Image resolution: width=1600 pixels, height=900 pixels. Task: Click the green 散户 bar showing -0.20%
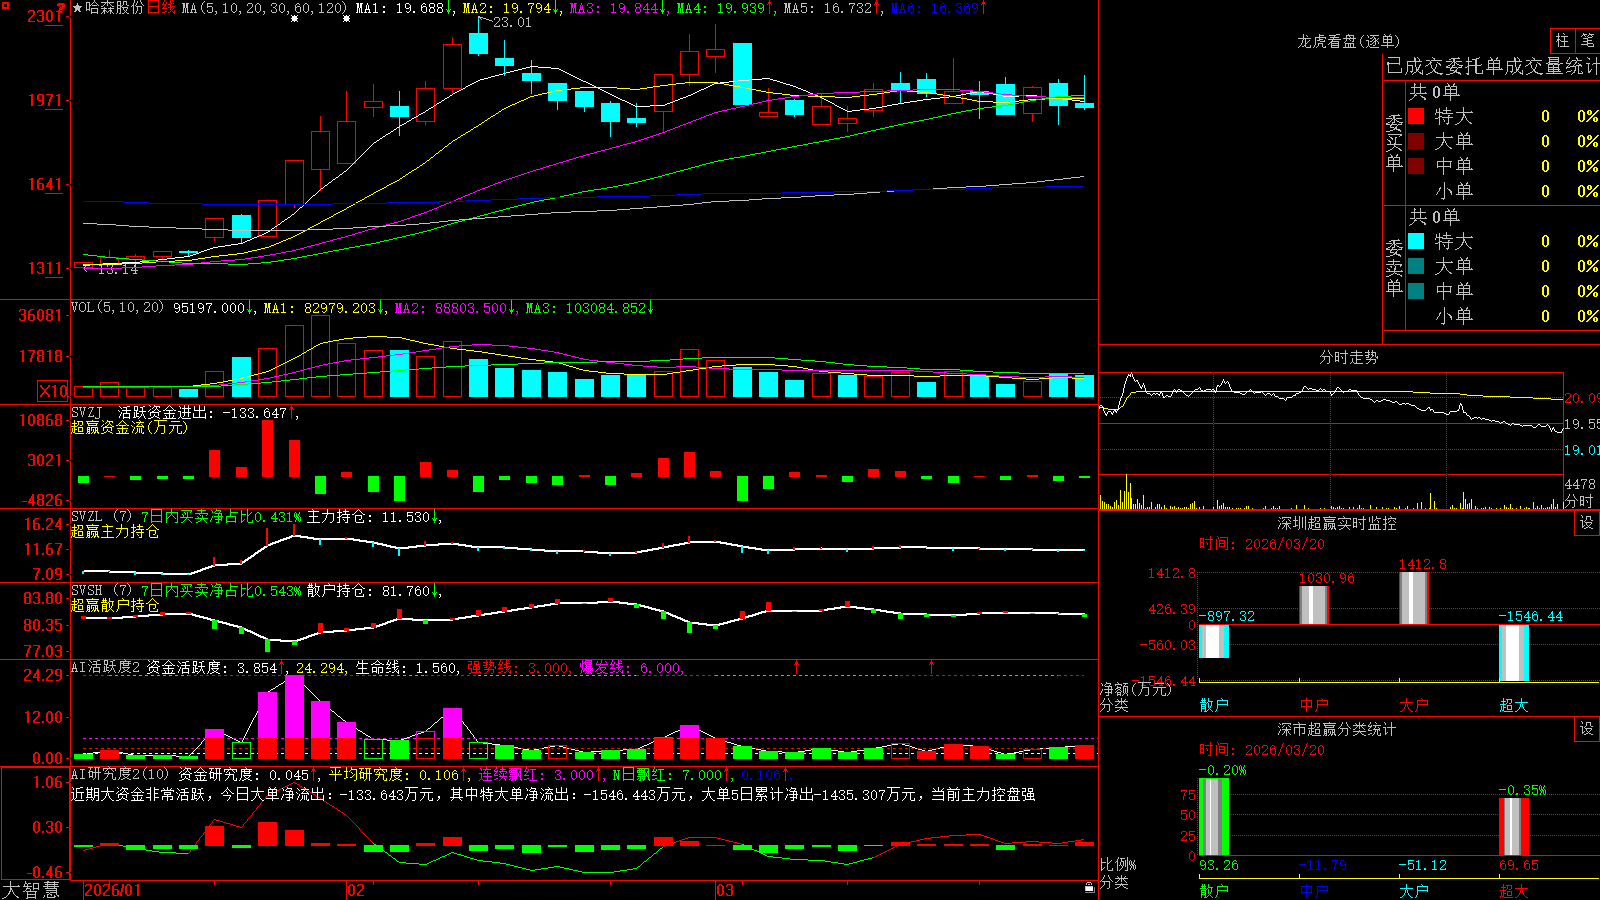[x=1213, y=816]
